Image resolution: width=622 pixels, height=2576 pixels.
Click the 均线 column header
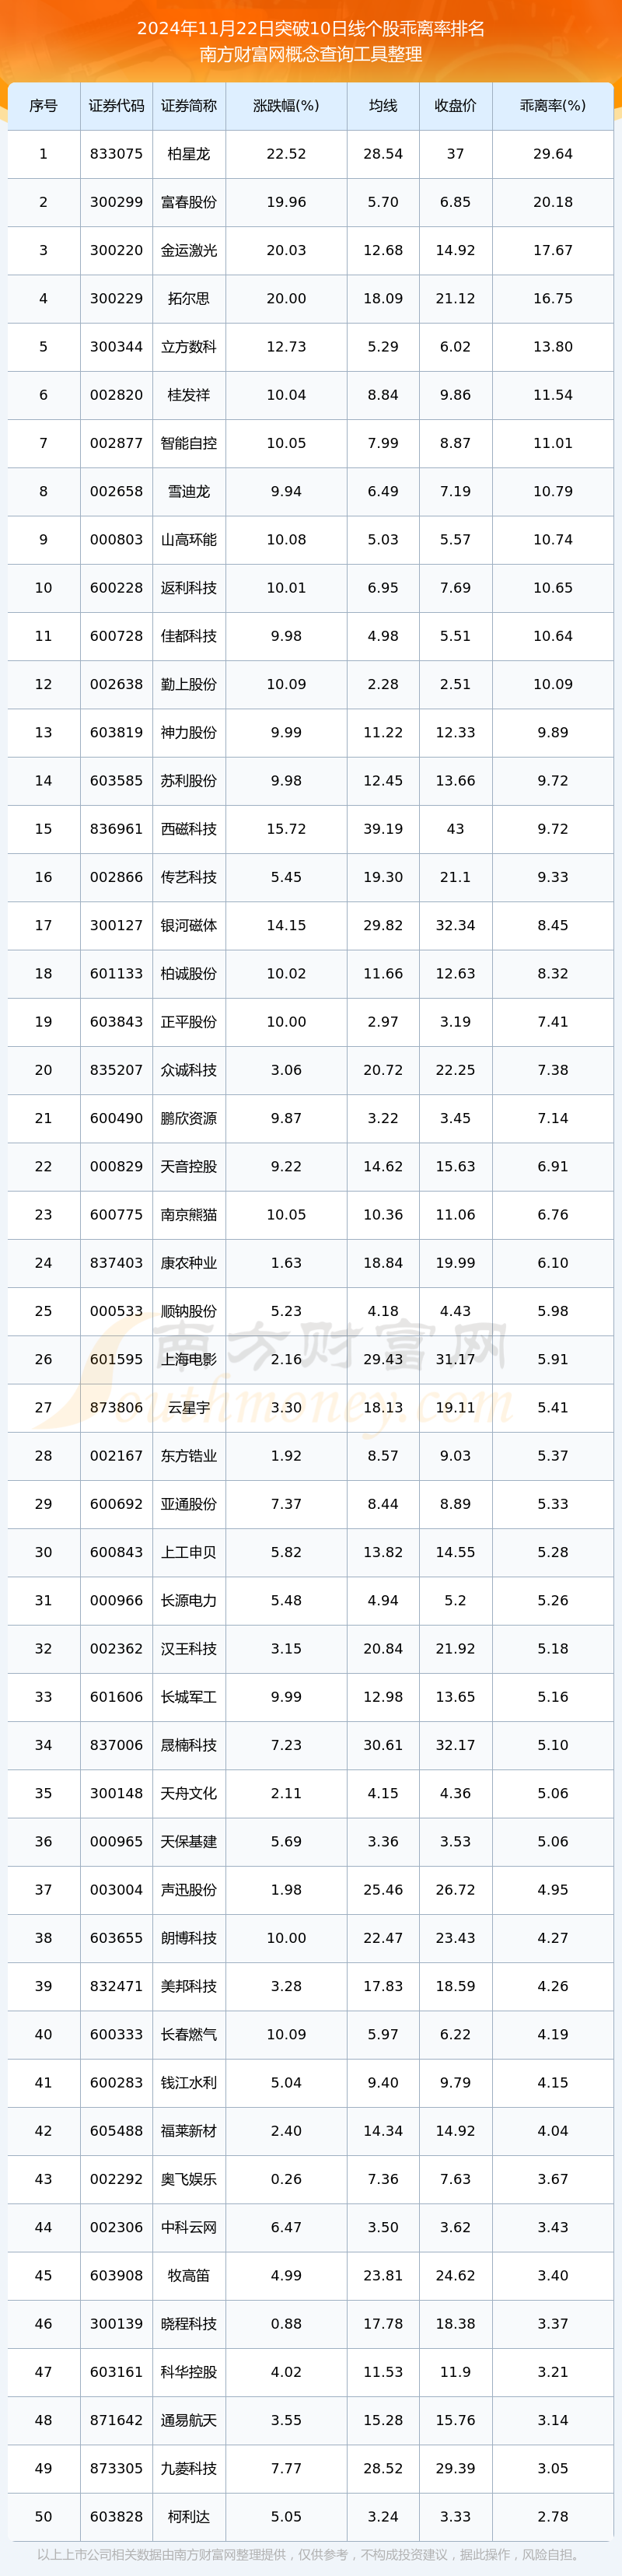click(383, 106)
